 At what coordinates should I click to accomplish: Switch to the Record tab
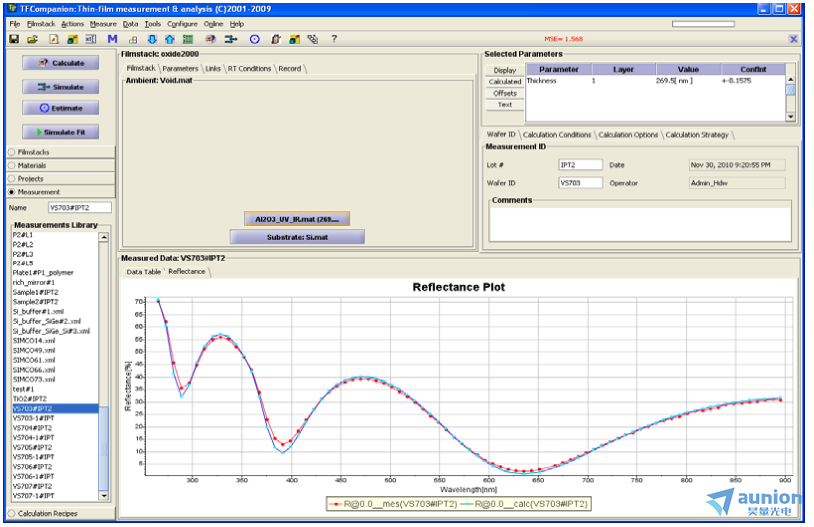pyautogui.click(x=290, y=69)
